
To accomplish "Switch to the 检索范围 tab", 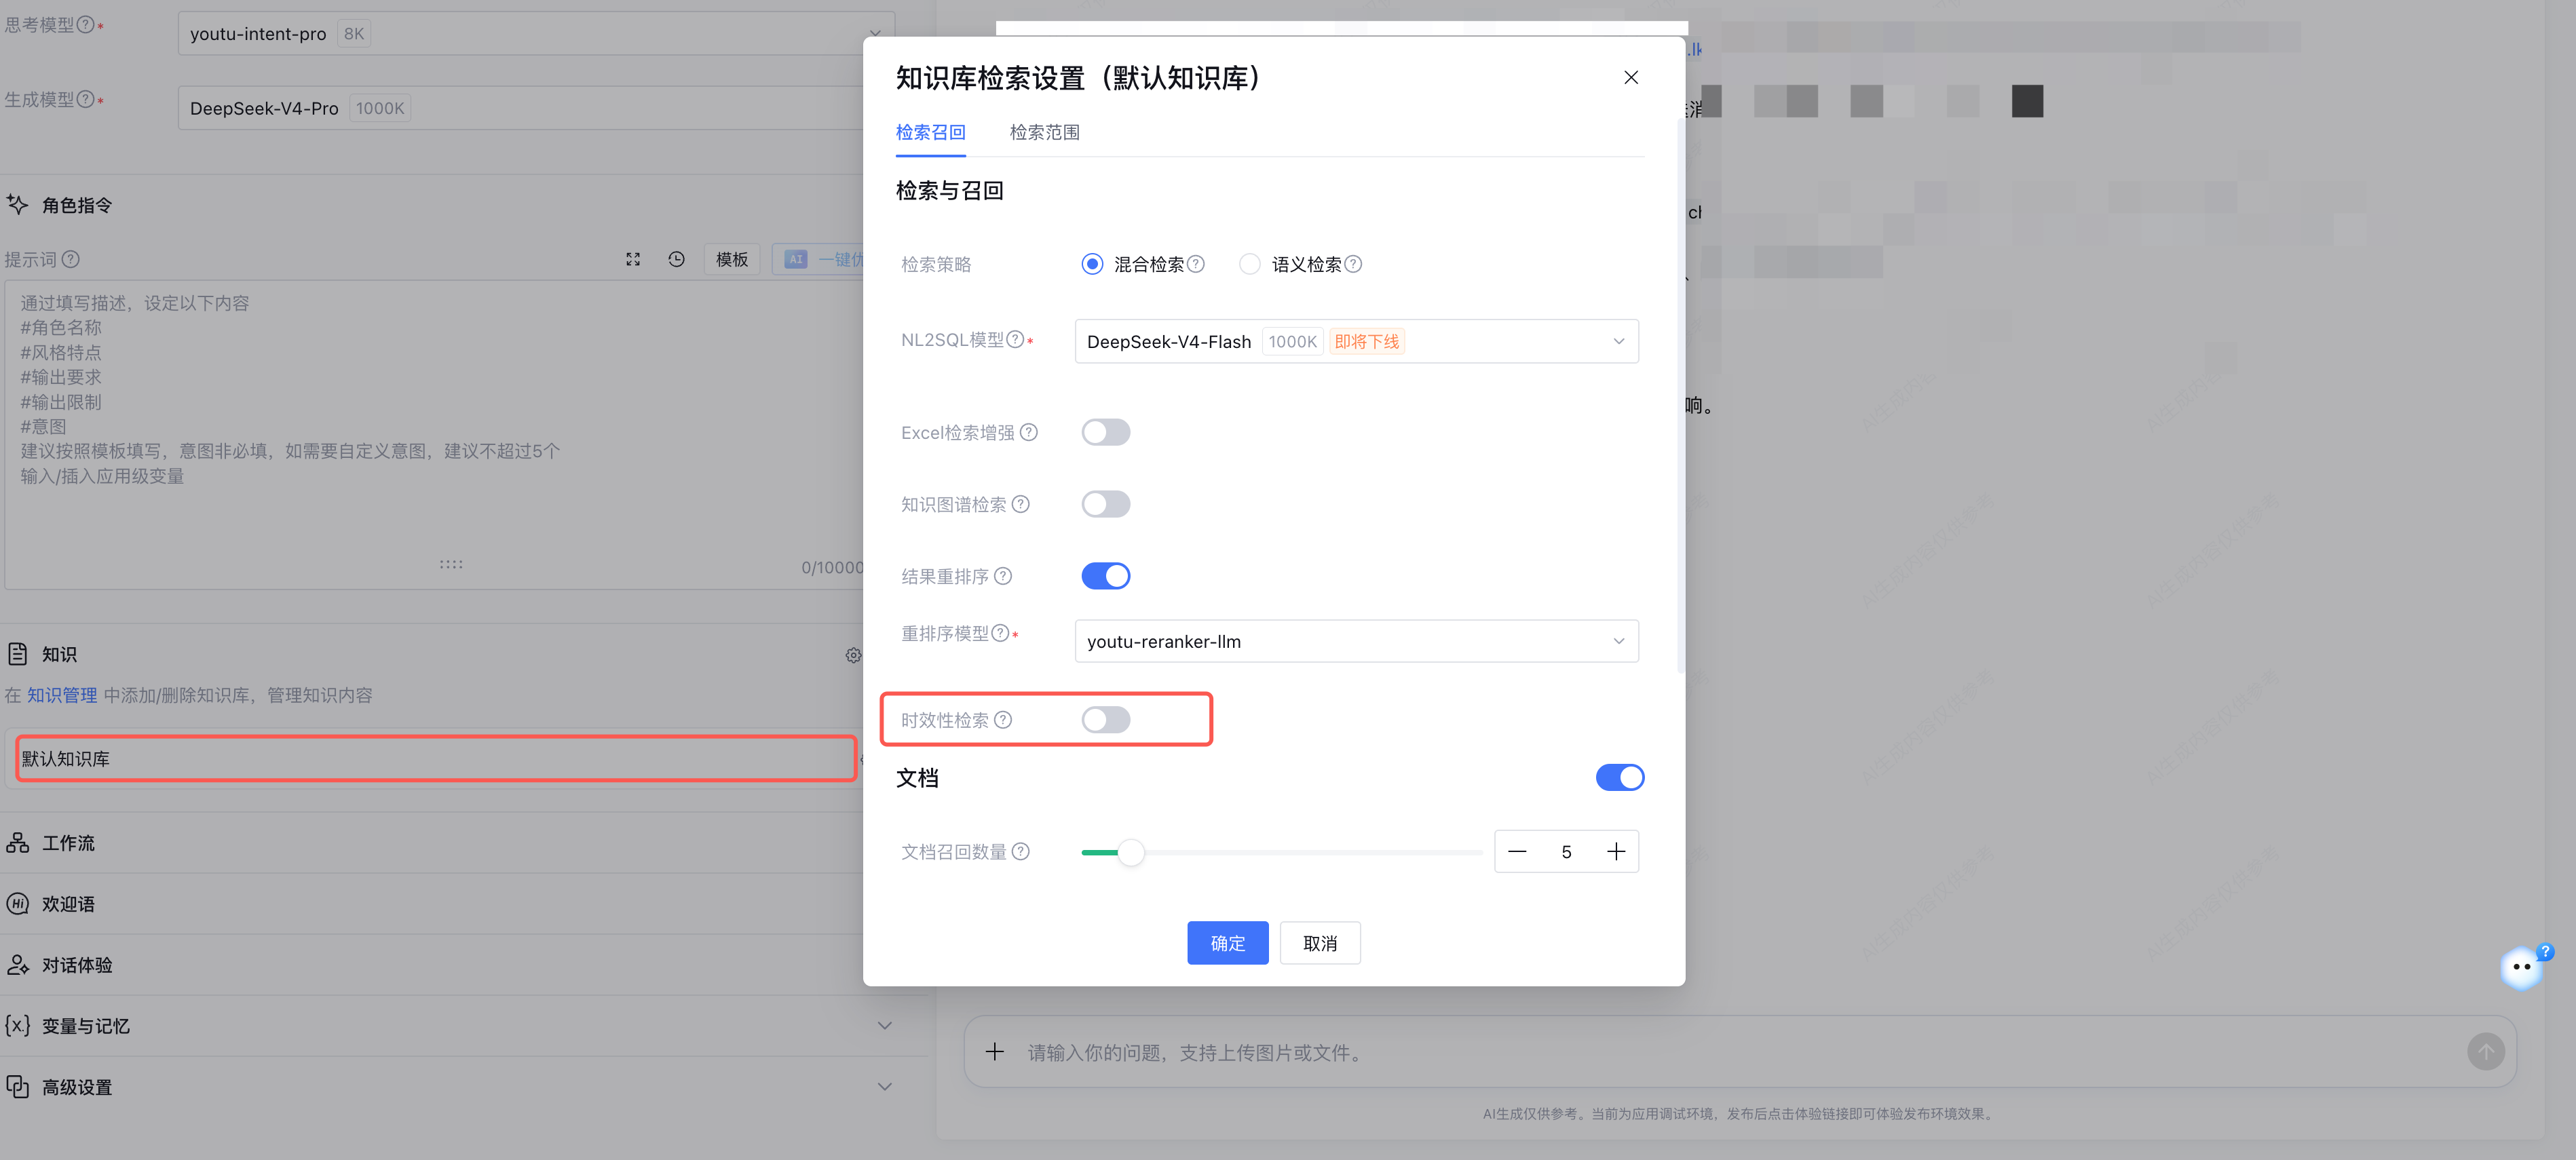I will (1044, 132).
